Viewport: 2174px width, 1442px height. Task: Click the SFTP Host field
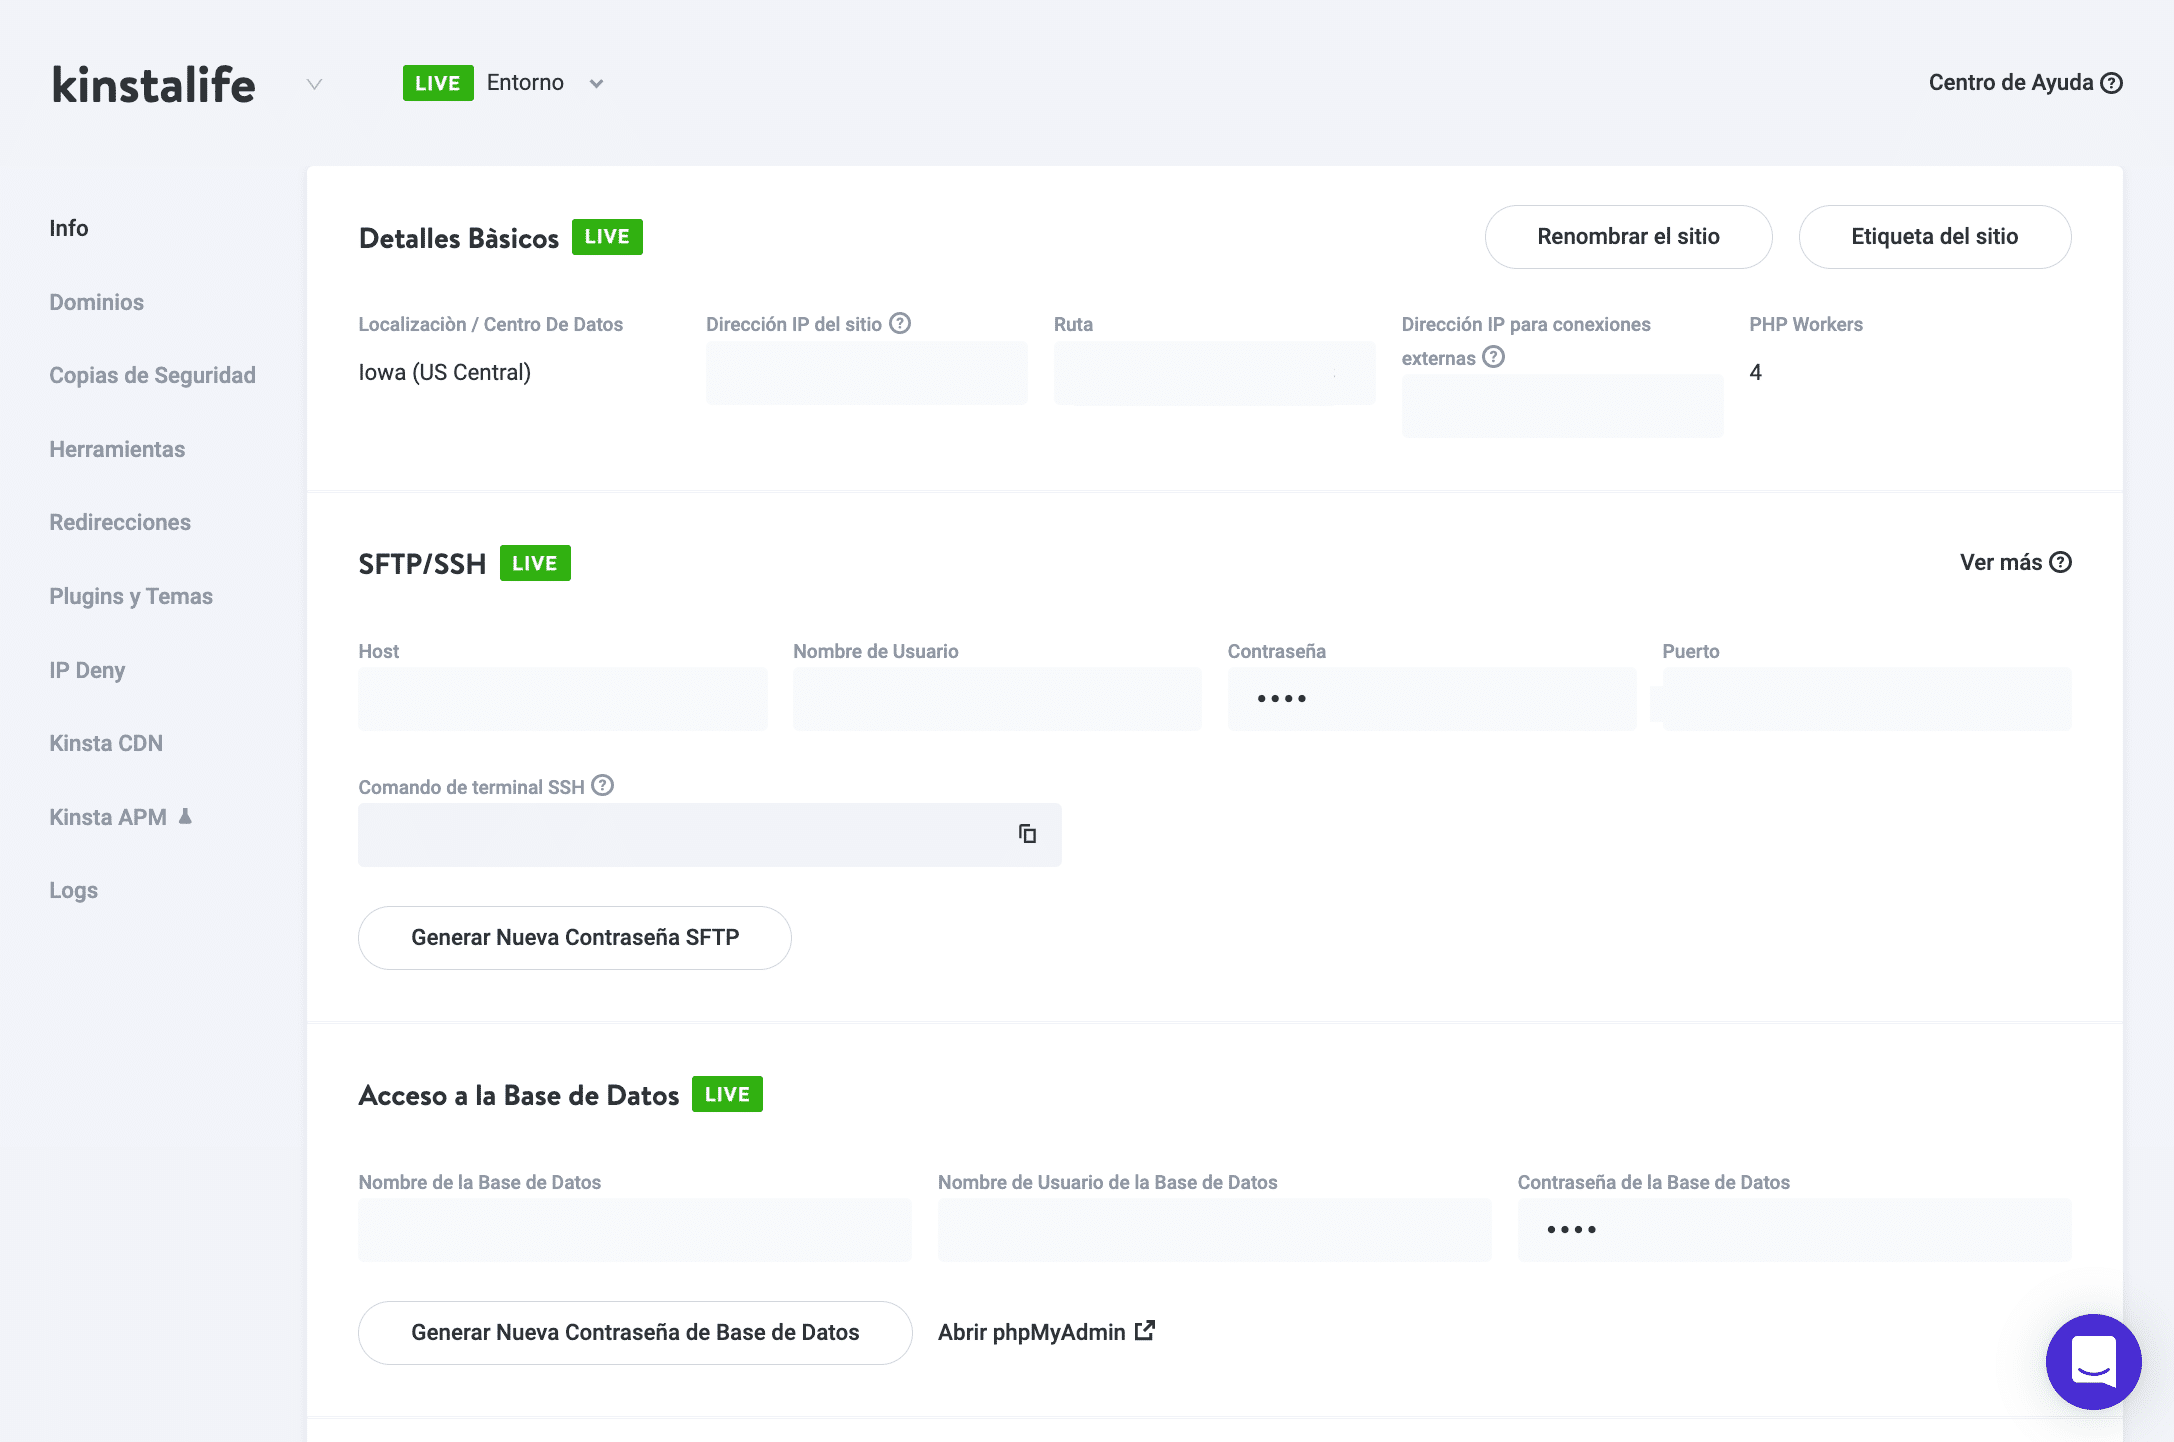click(563, 699)
